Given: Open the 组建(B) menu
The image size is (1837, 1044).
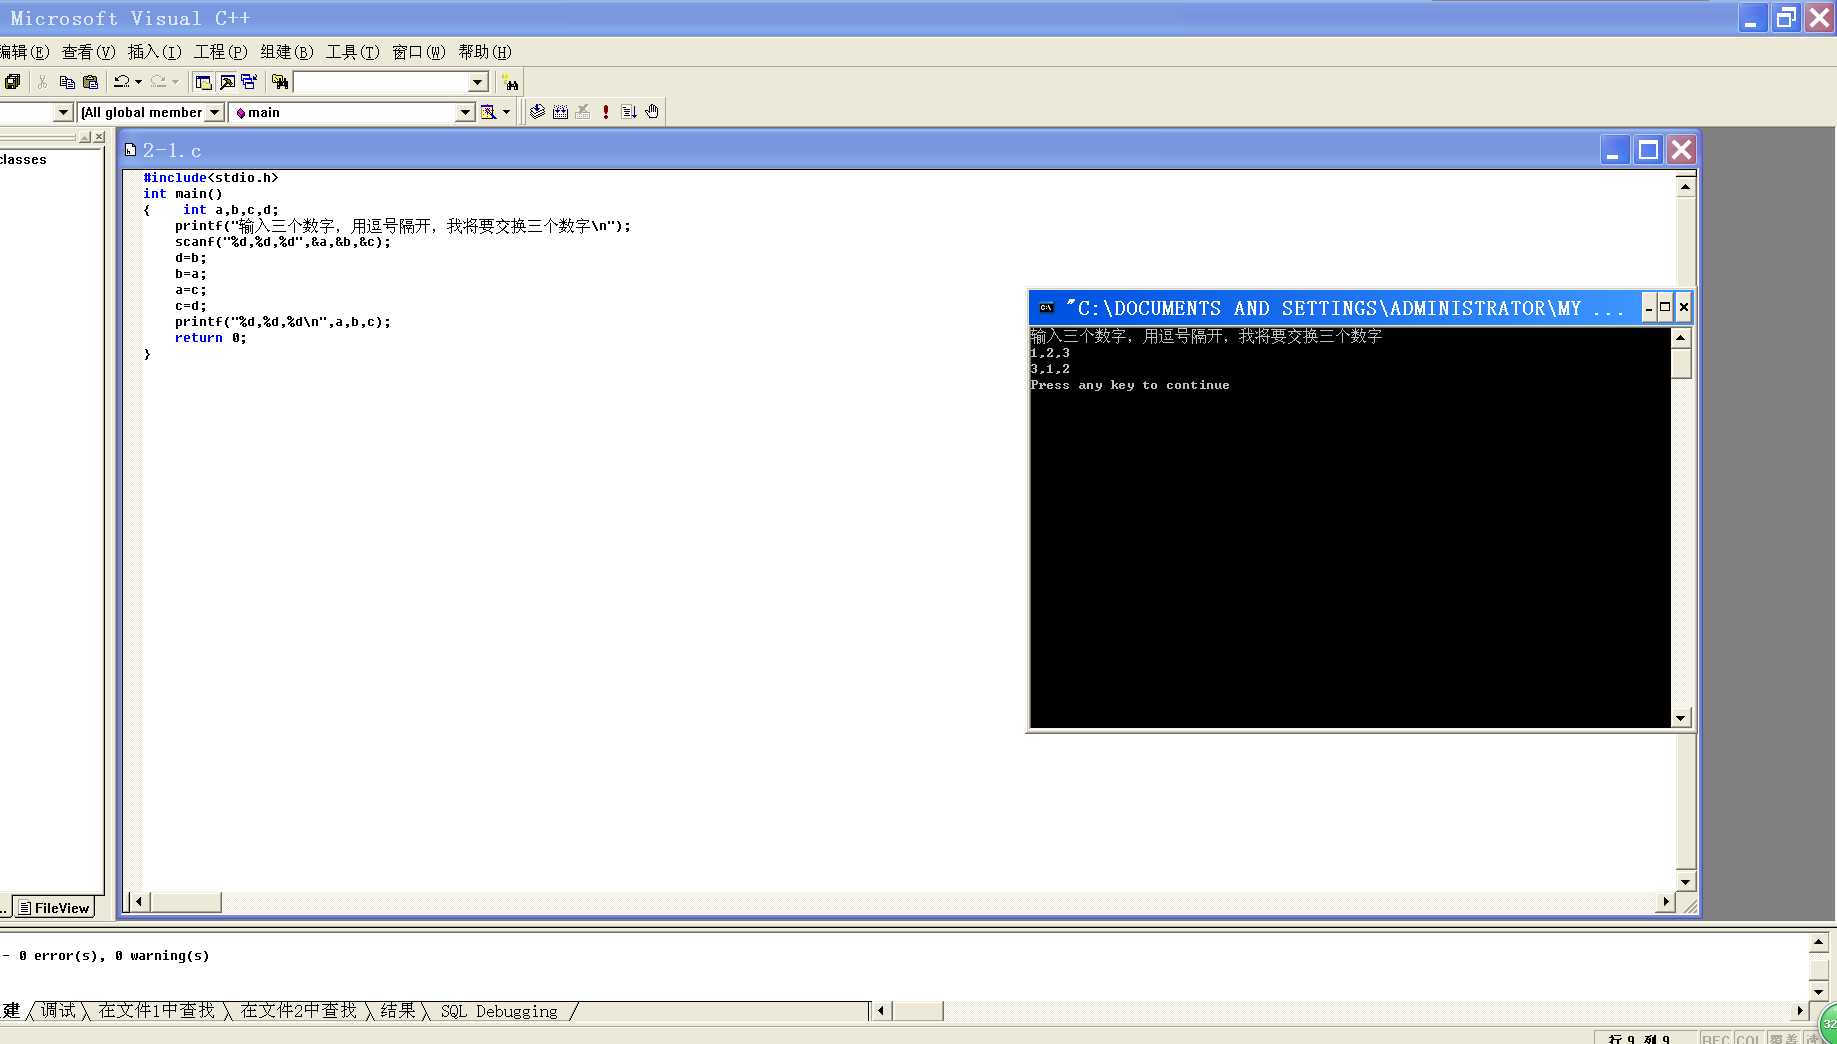Looking at the screenshot, I should click(286, 52).
